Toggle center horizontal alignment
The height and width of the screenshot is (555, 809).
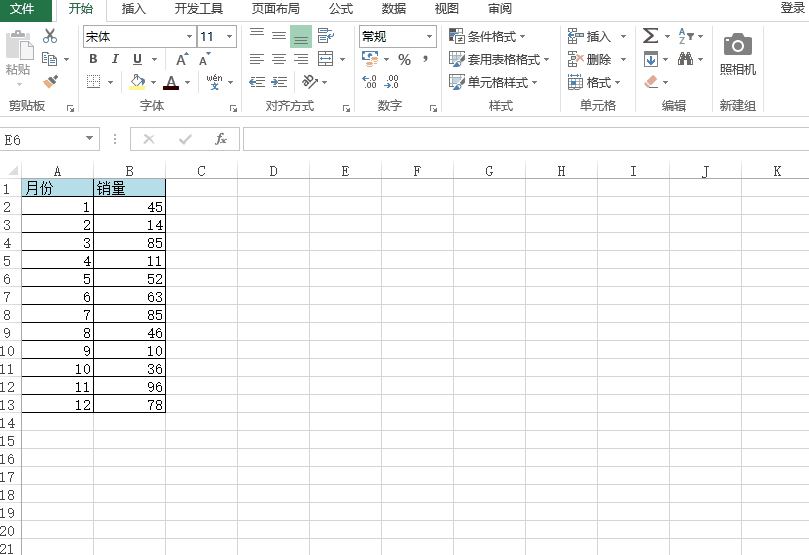point(279,59)
